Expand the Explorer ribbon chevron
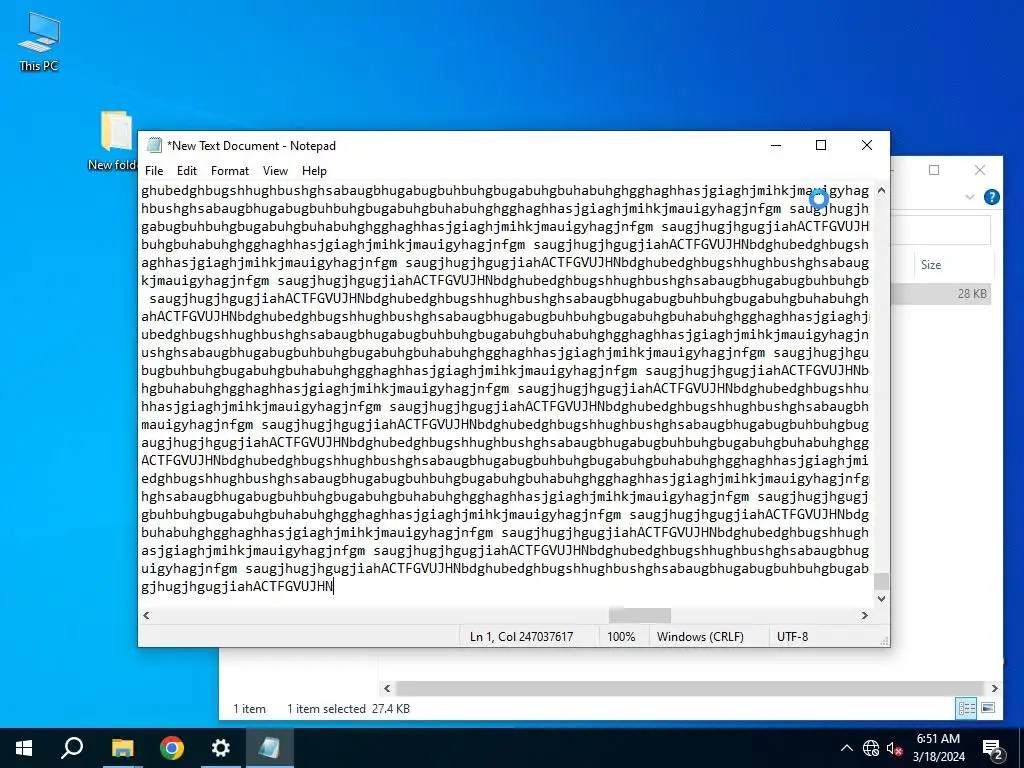Image resolution: width=1024 pixels, height=768 pixels. (970, 197)
